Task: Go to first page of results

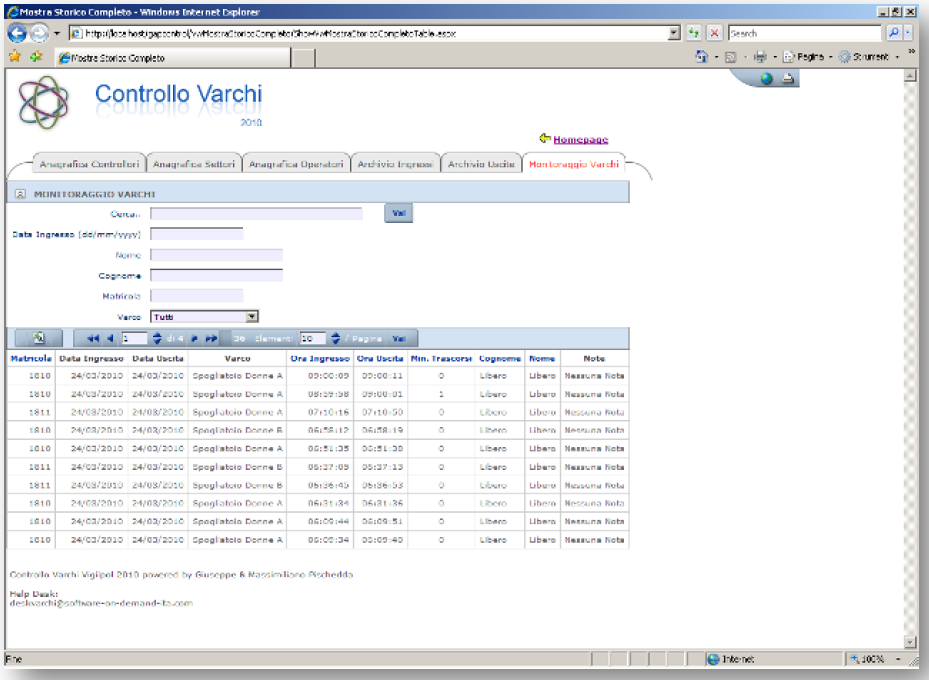Action: [92, 338]
